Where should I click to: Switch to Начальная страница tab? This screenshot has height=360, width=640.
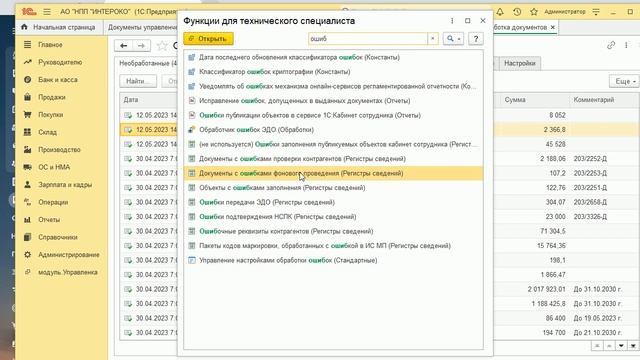58,27
